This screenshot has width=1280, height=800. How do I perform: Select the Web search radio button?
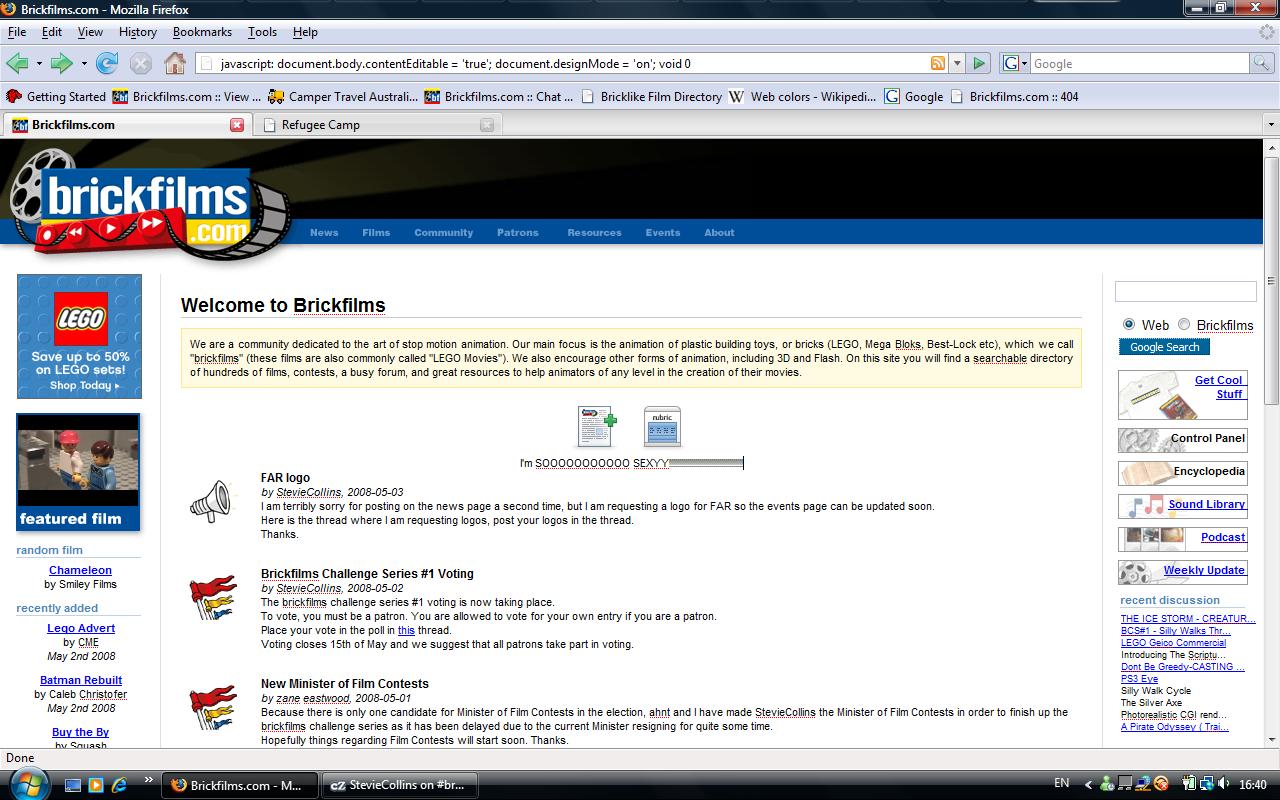pos(1129,324)
